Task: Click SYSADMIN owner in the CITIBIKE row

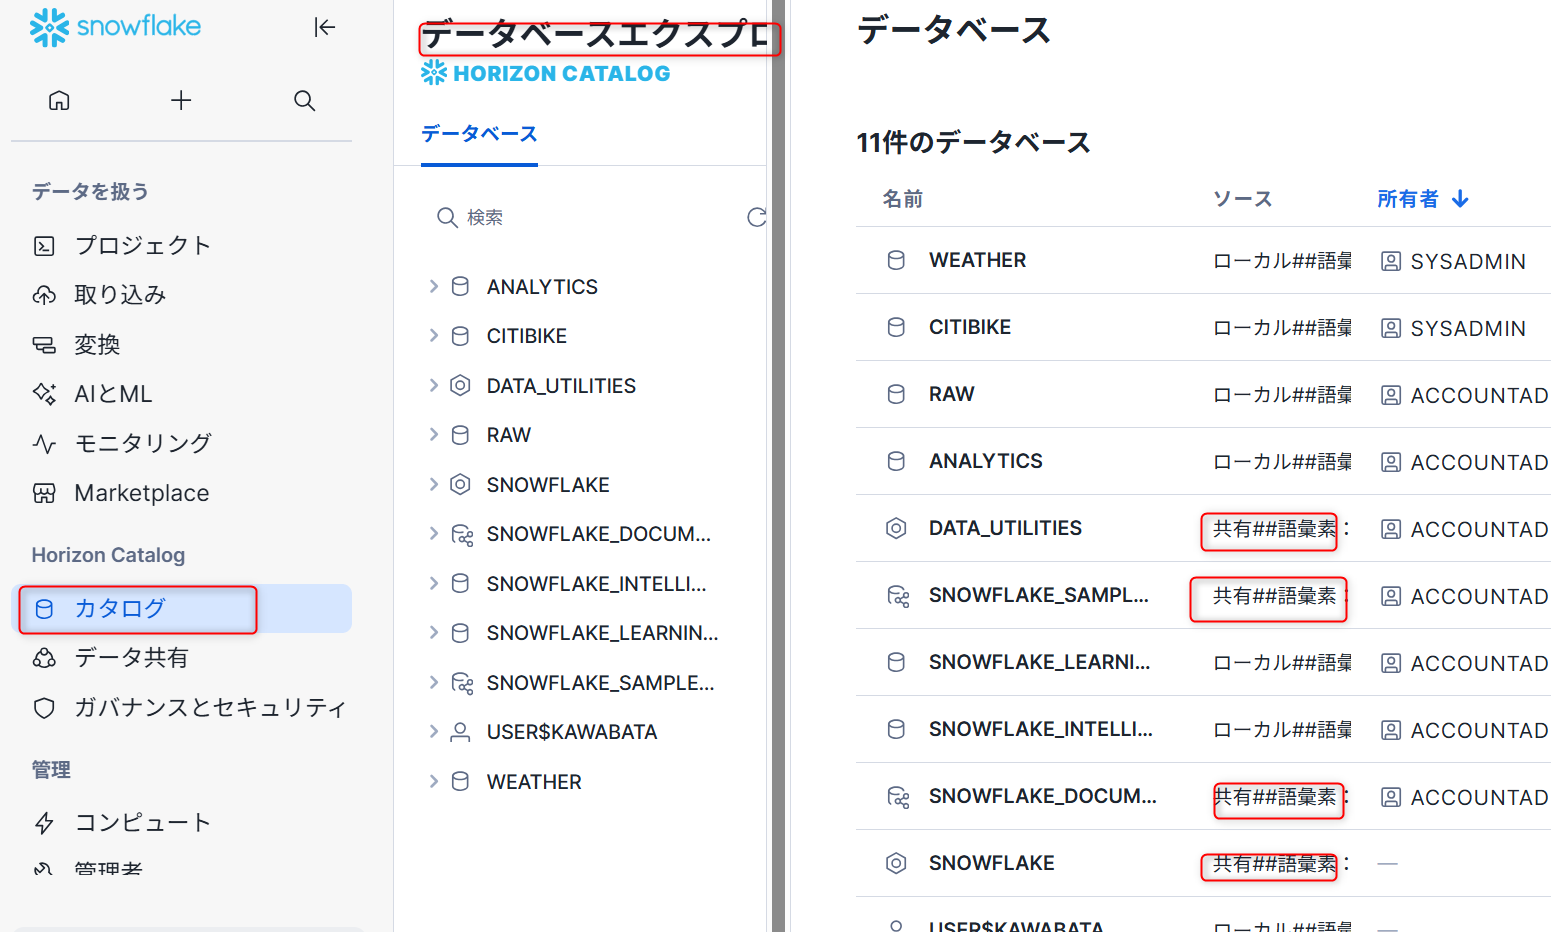Action: [x=1467, y=328]
